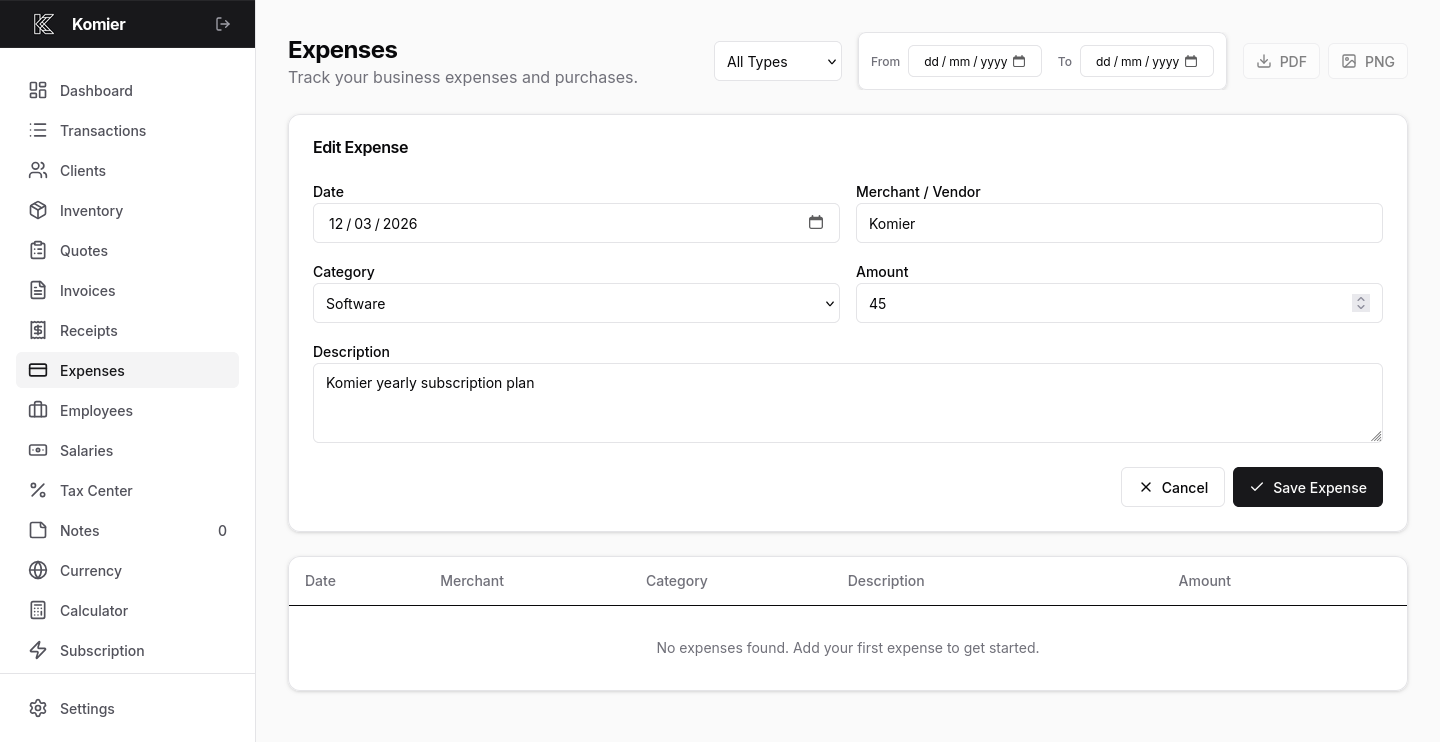Open the Calculator tool

point(93,610)
